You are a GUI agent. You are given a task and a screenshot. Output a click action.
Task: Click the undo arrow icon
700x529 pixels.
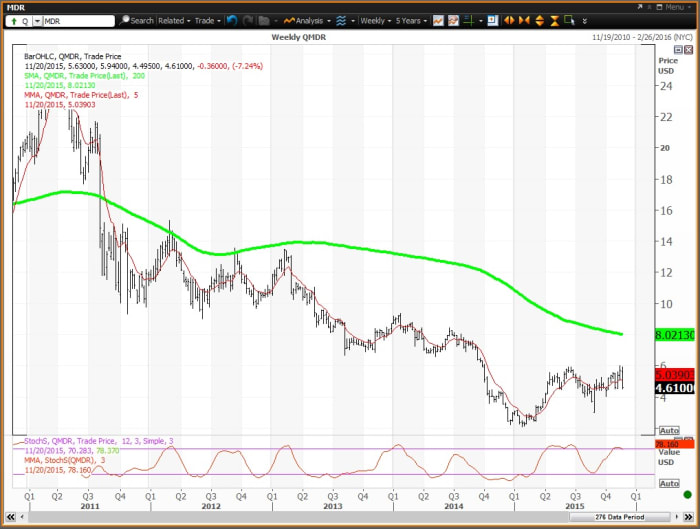[x=232, y=20]
